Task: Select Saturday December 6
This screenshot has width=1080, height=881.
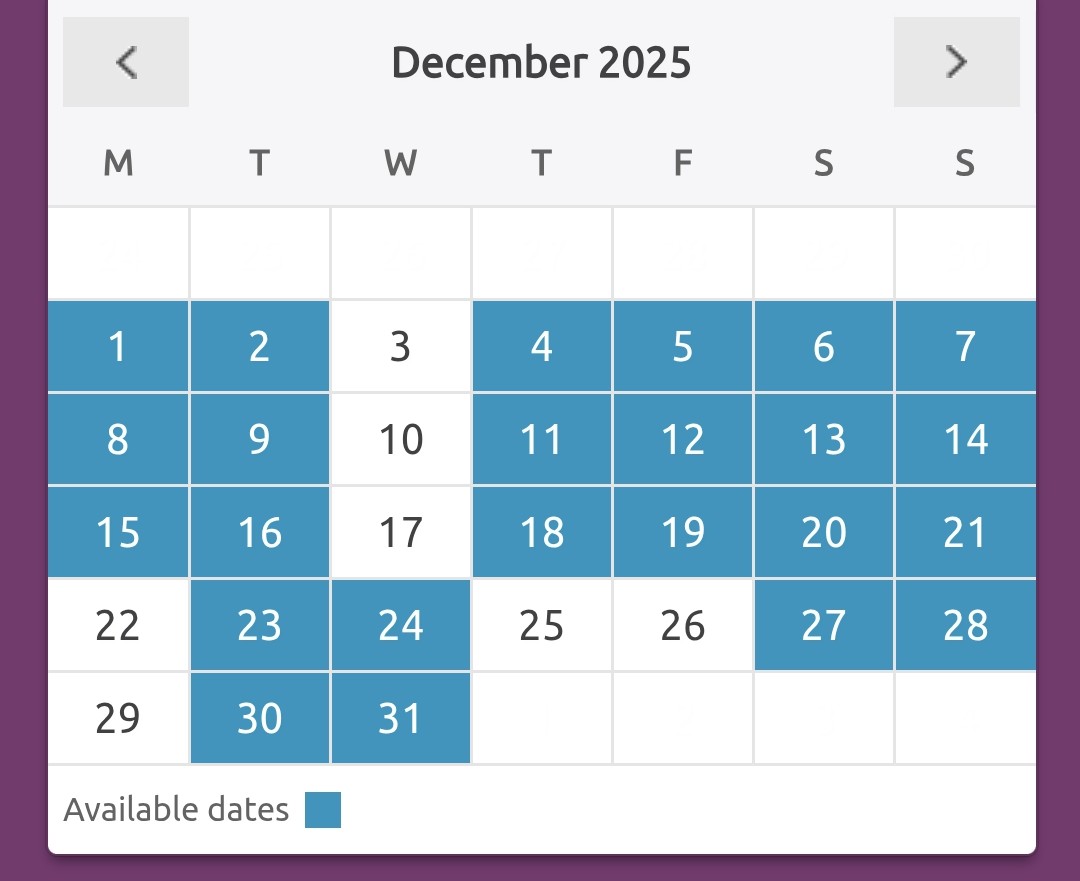Action: (823, 346)
